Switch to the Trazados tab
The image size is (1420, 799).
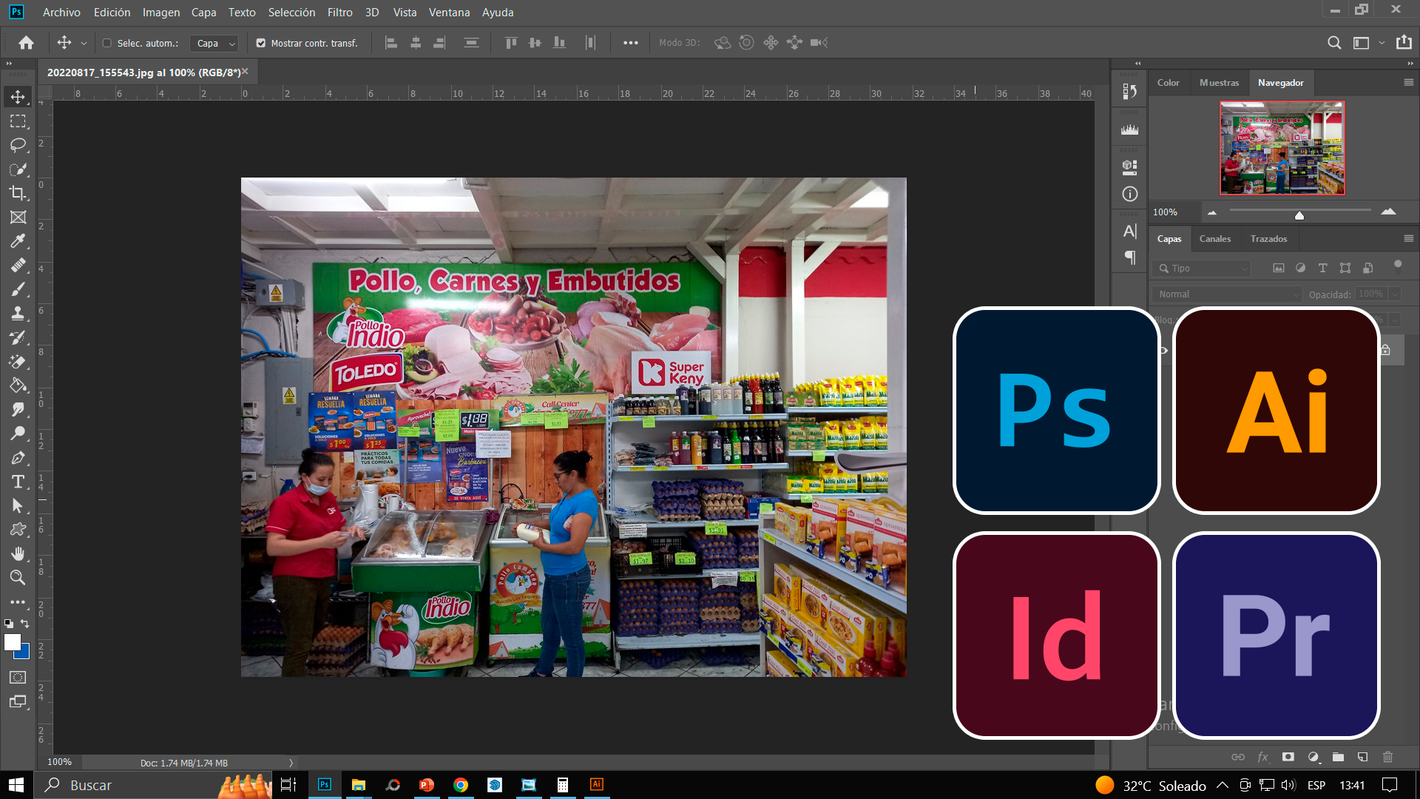pyautogui.click(x=1268, y=238)
